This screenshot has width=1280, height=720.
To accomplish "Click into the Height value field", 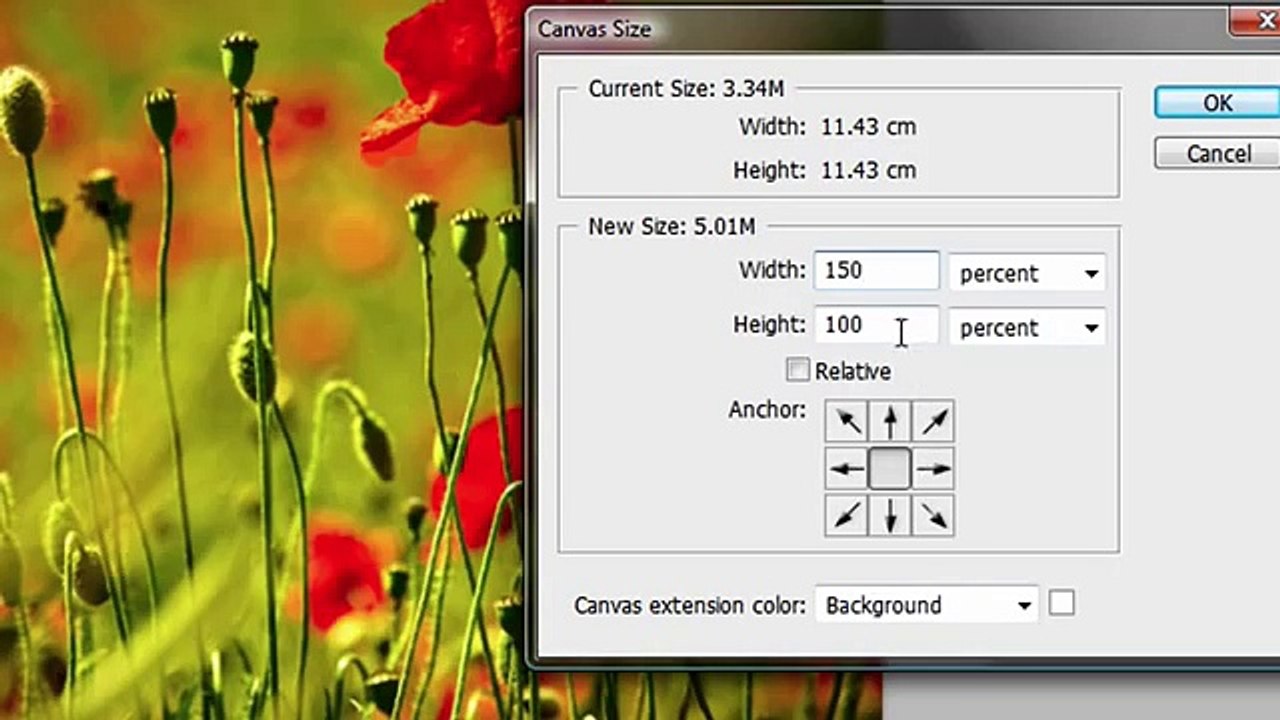I will pos(877,325).
